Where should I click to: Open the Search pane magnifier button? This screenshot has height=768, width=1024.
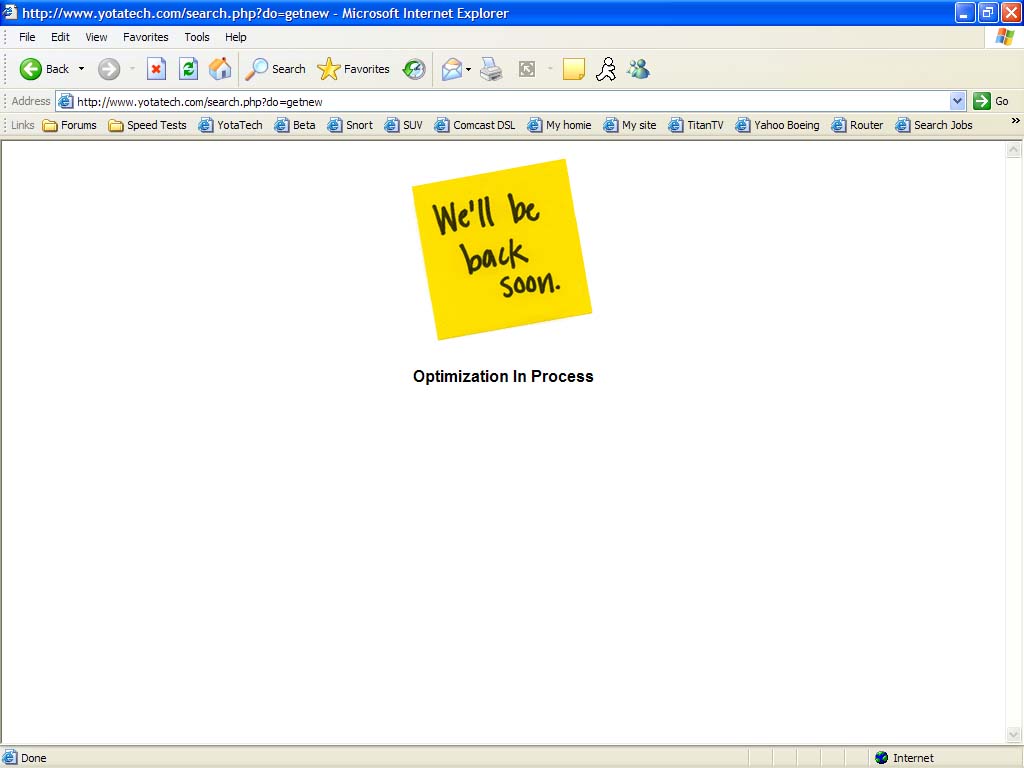point(275,69)
